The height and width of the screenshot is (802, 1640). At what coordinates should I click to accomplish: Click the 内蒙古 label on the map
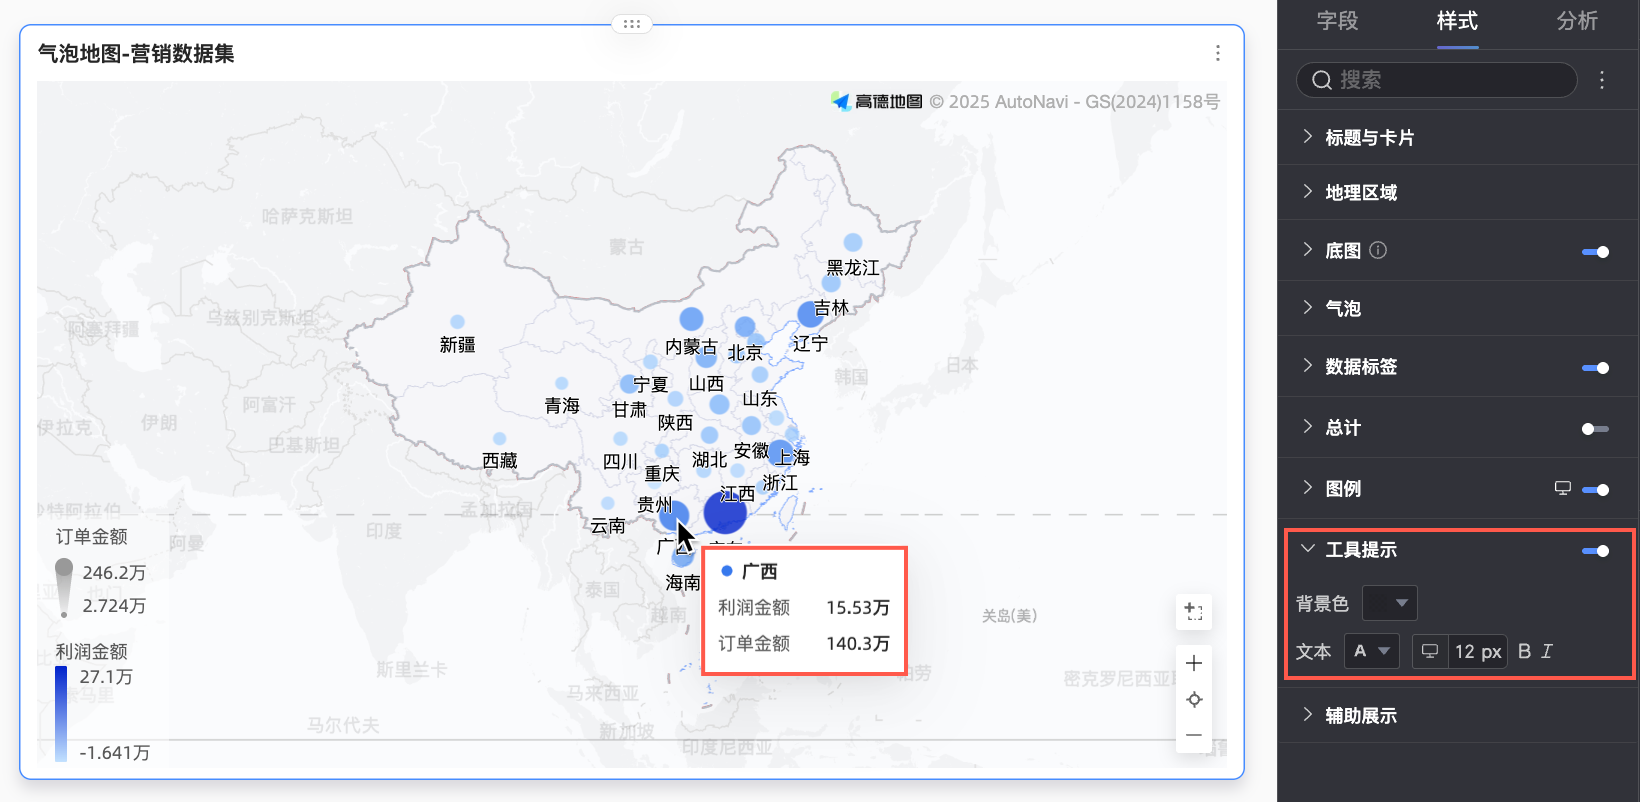pyautogui.click(x=691, y=347)
